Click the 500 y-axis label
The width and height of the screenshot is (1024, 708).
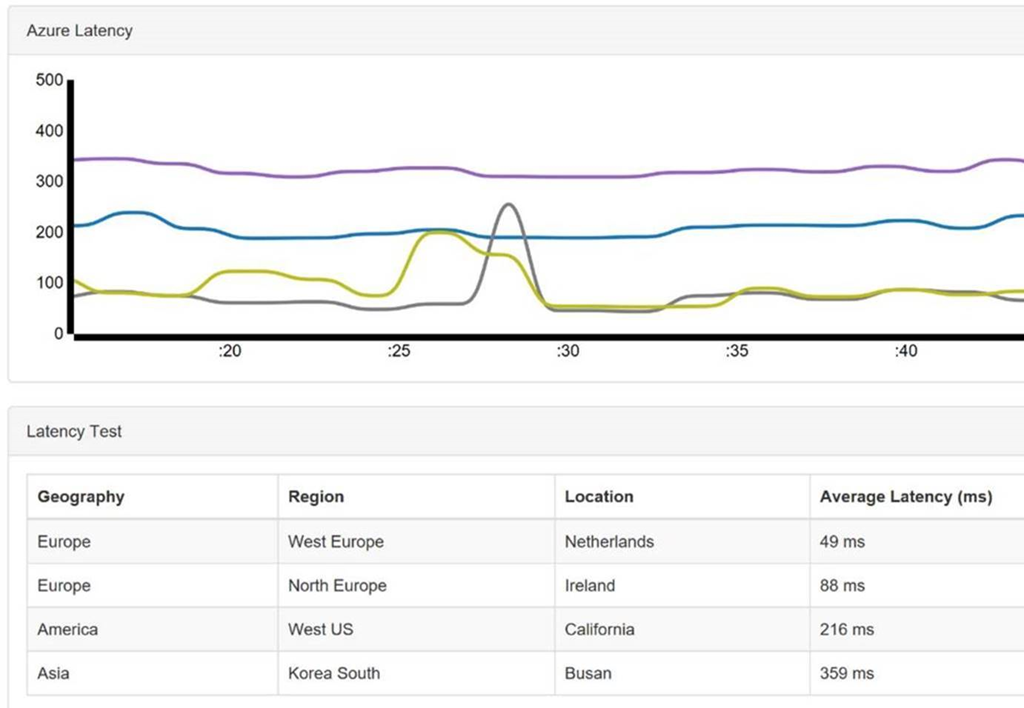point(50,80)
